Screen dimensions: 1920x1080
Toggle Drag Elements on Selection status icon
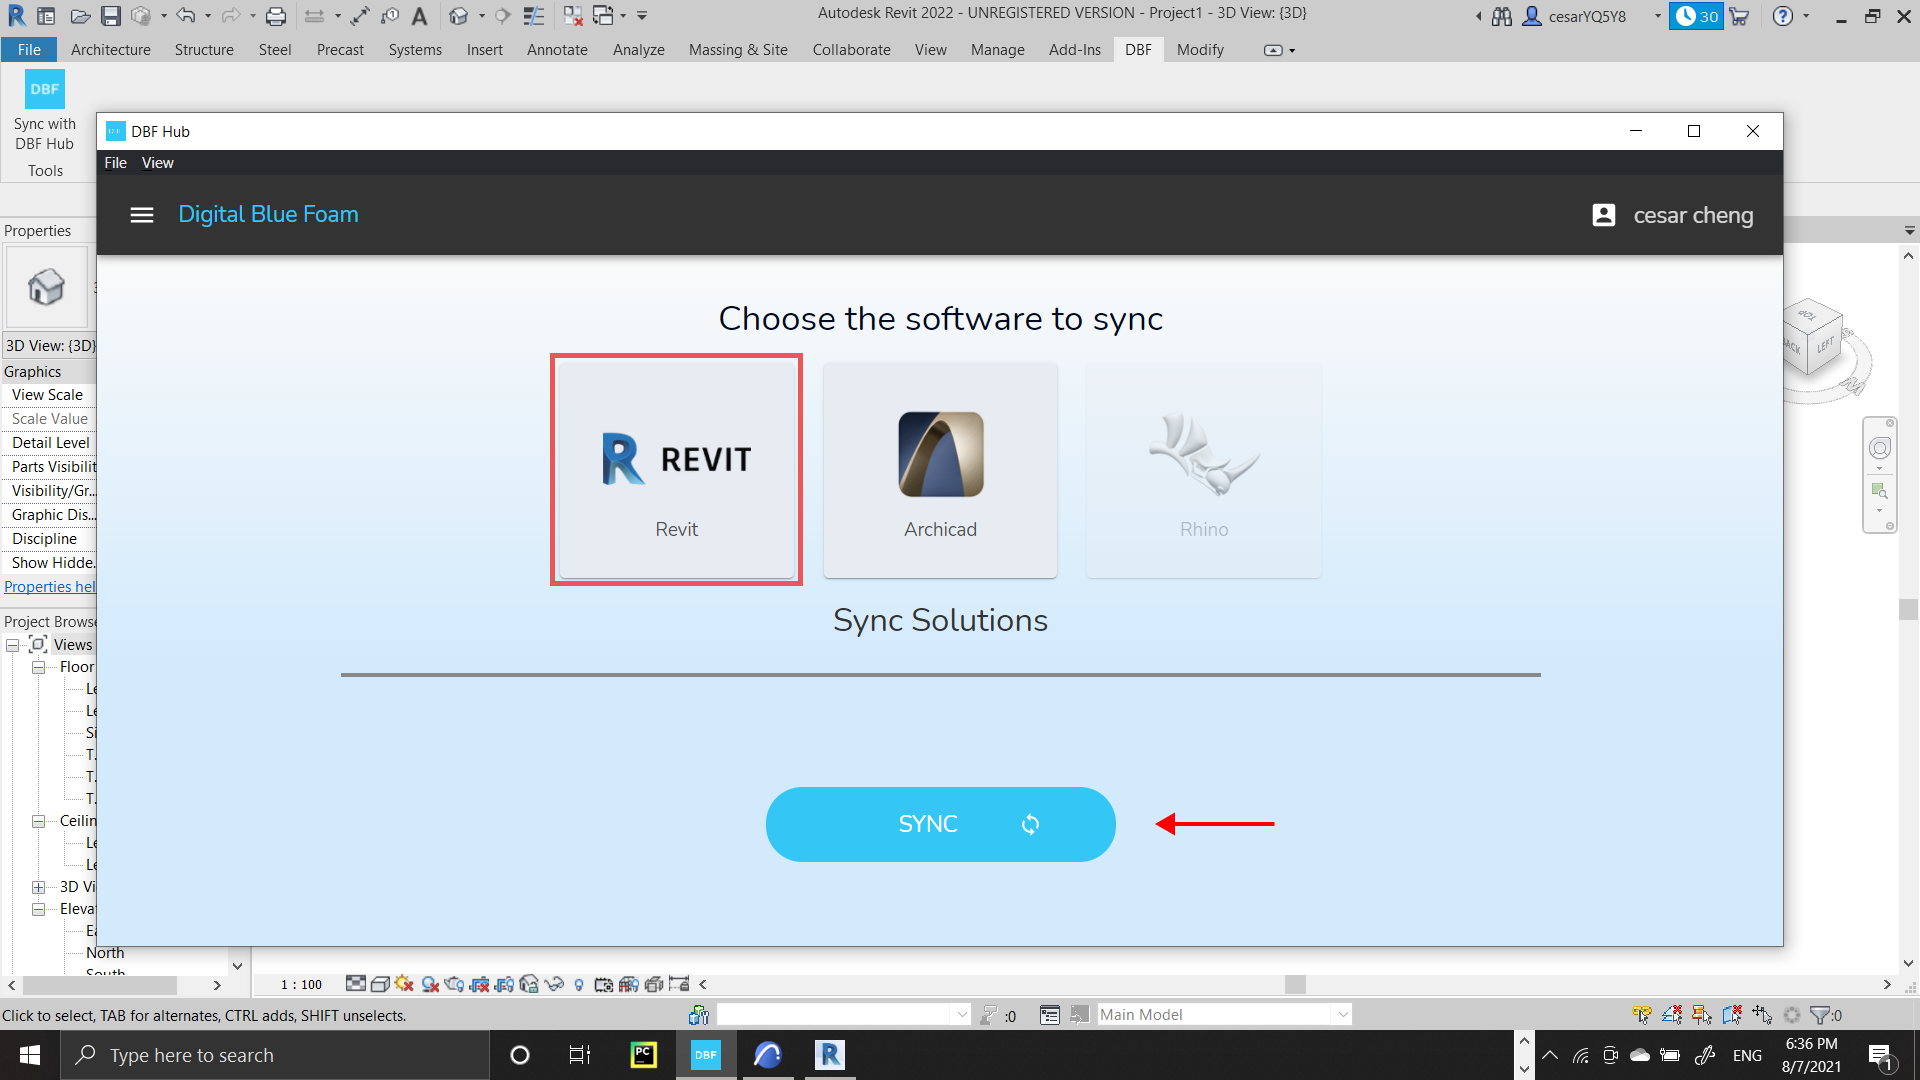(x=1762, y=1015)
